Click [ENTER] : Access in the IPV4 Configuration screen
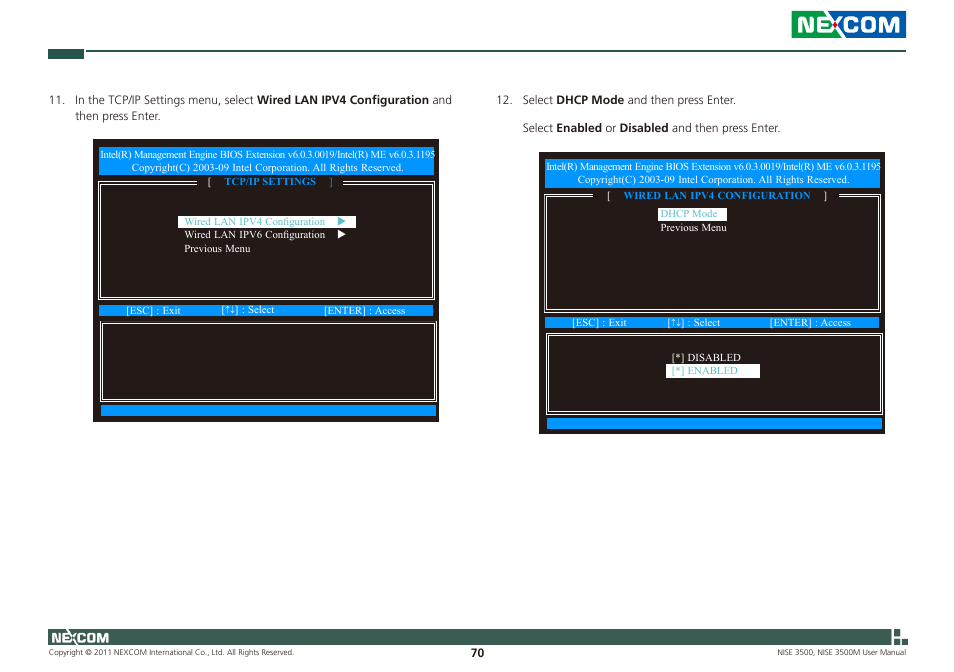 point(810,323)
